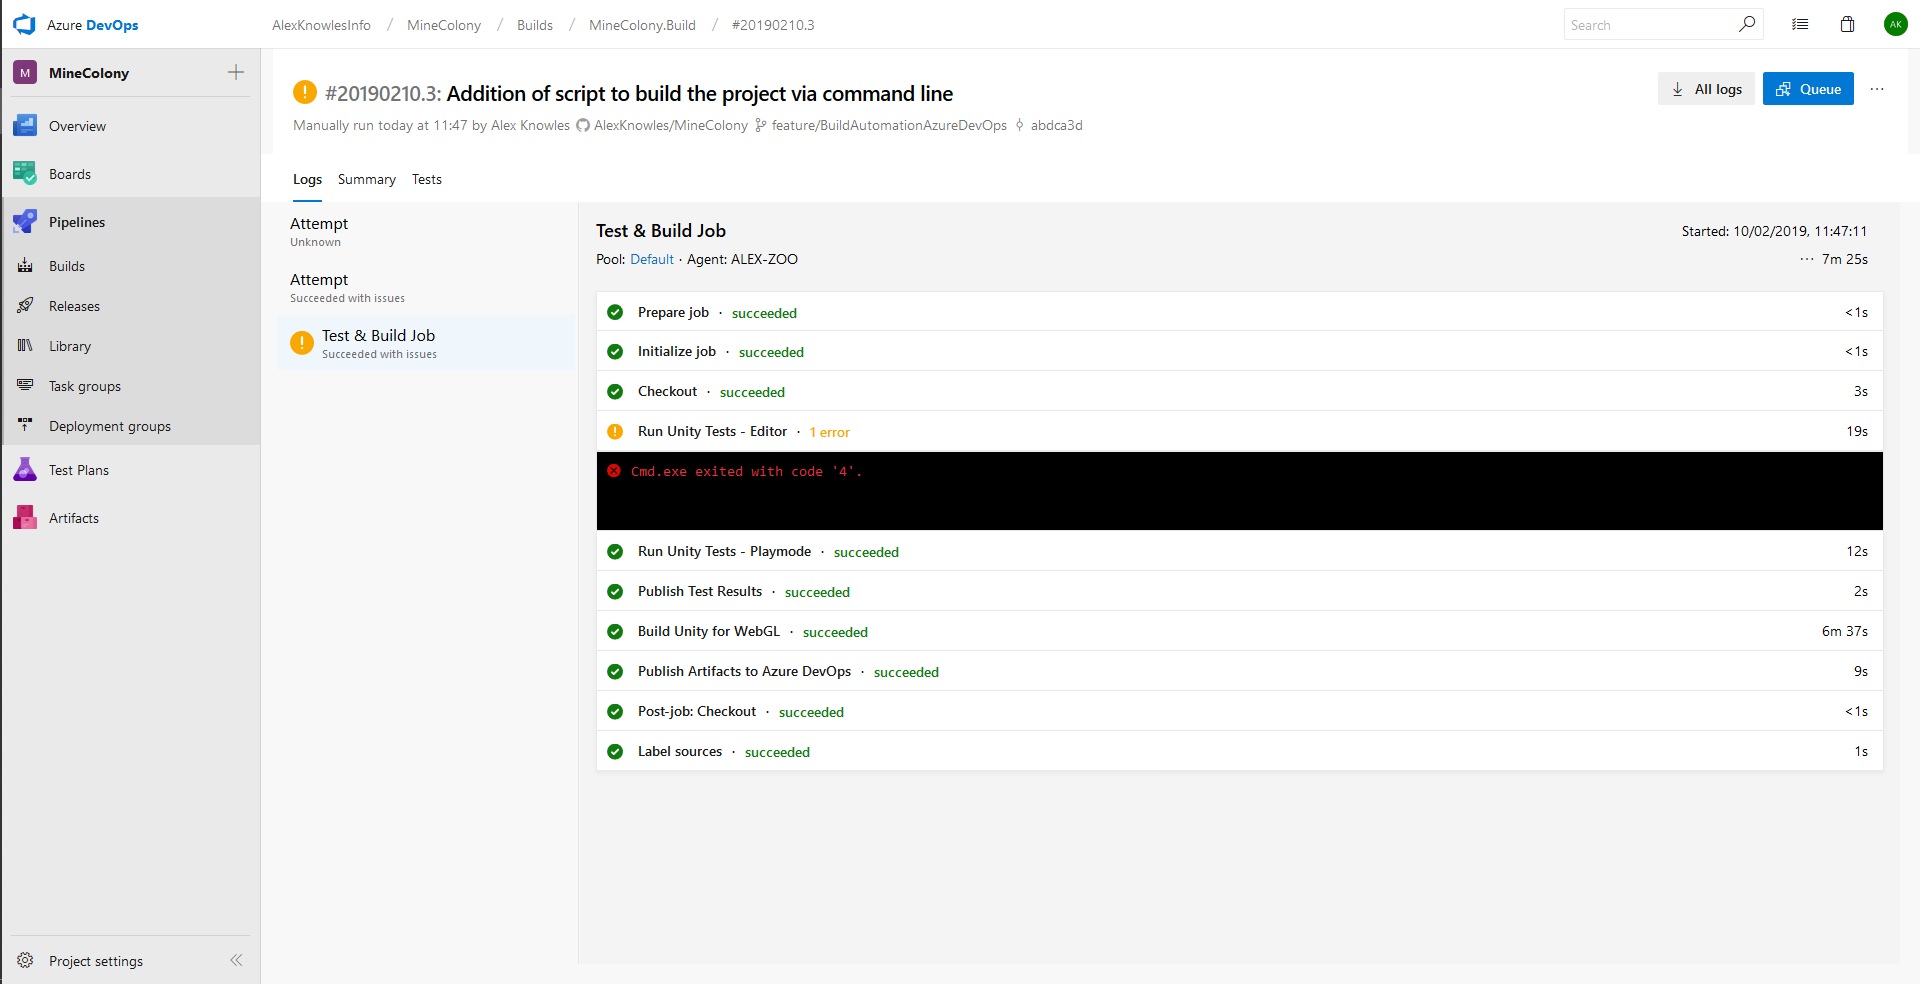Collapse the sidebar with double chevron
The height and width of the screenshot is (984, 1920).
pos(236,960)
